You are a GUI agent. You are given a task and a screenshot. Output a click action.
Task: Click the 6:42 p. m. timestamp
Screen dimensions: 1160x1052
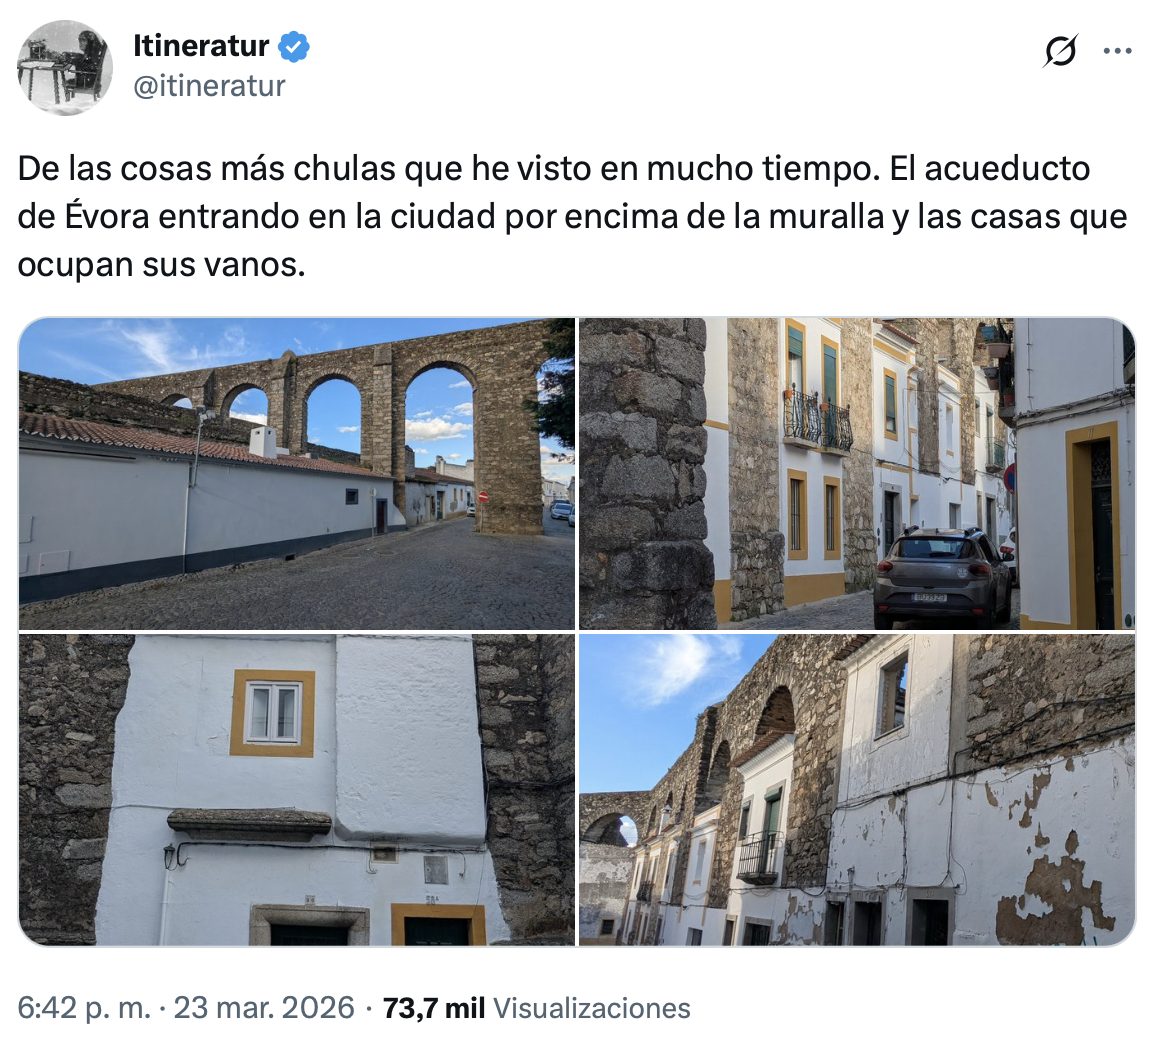click(x=84, y=1008)
